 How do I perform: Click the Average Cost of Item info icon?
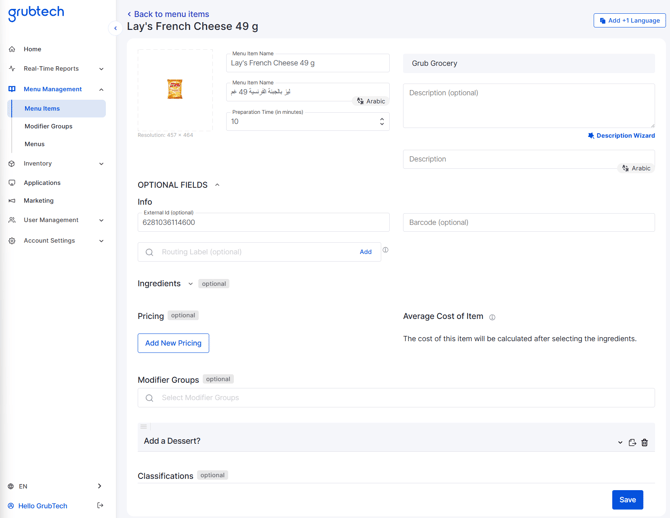[x=492, y=317]
